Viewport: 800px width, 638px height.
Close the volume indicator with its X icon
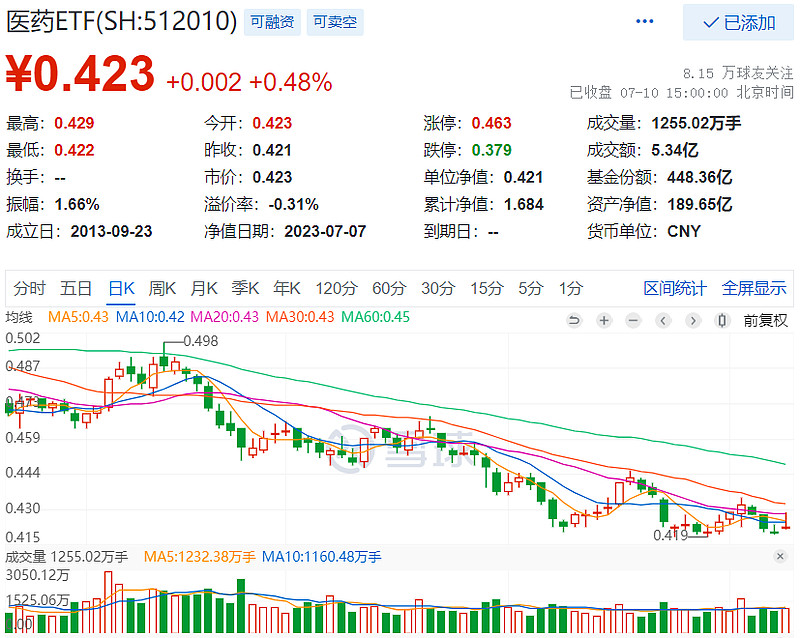coord(780,556)
